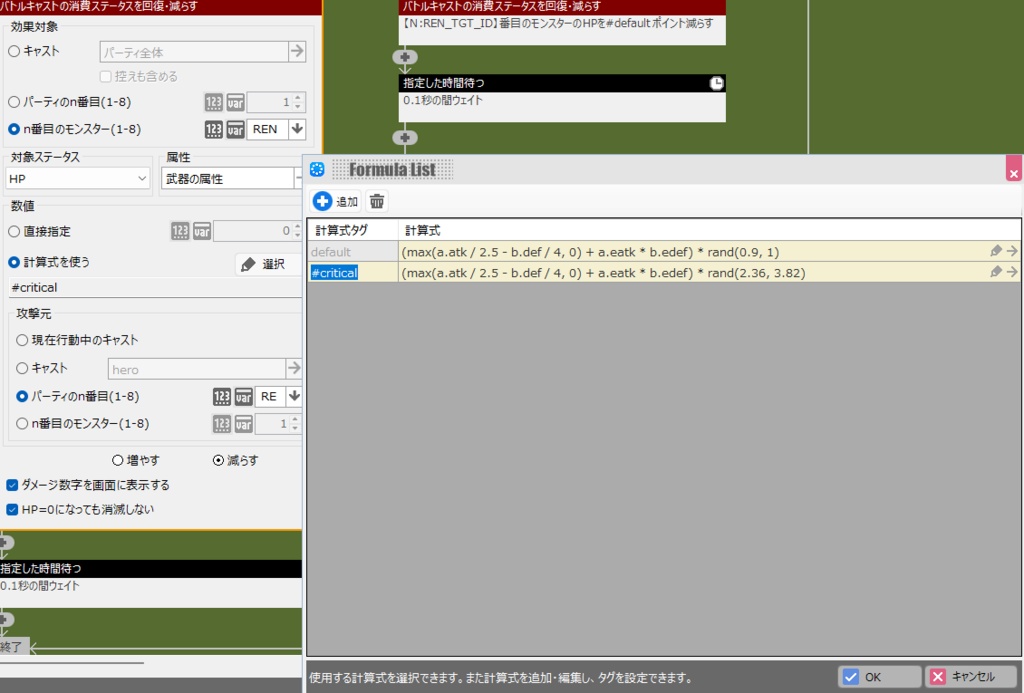The width and height of the screenshot is (1024, 693).
Task: Click the arrow beside hero cast field
Action: 294,368
